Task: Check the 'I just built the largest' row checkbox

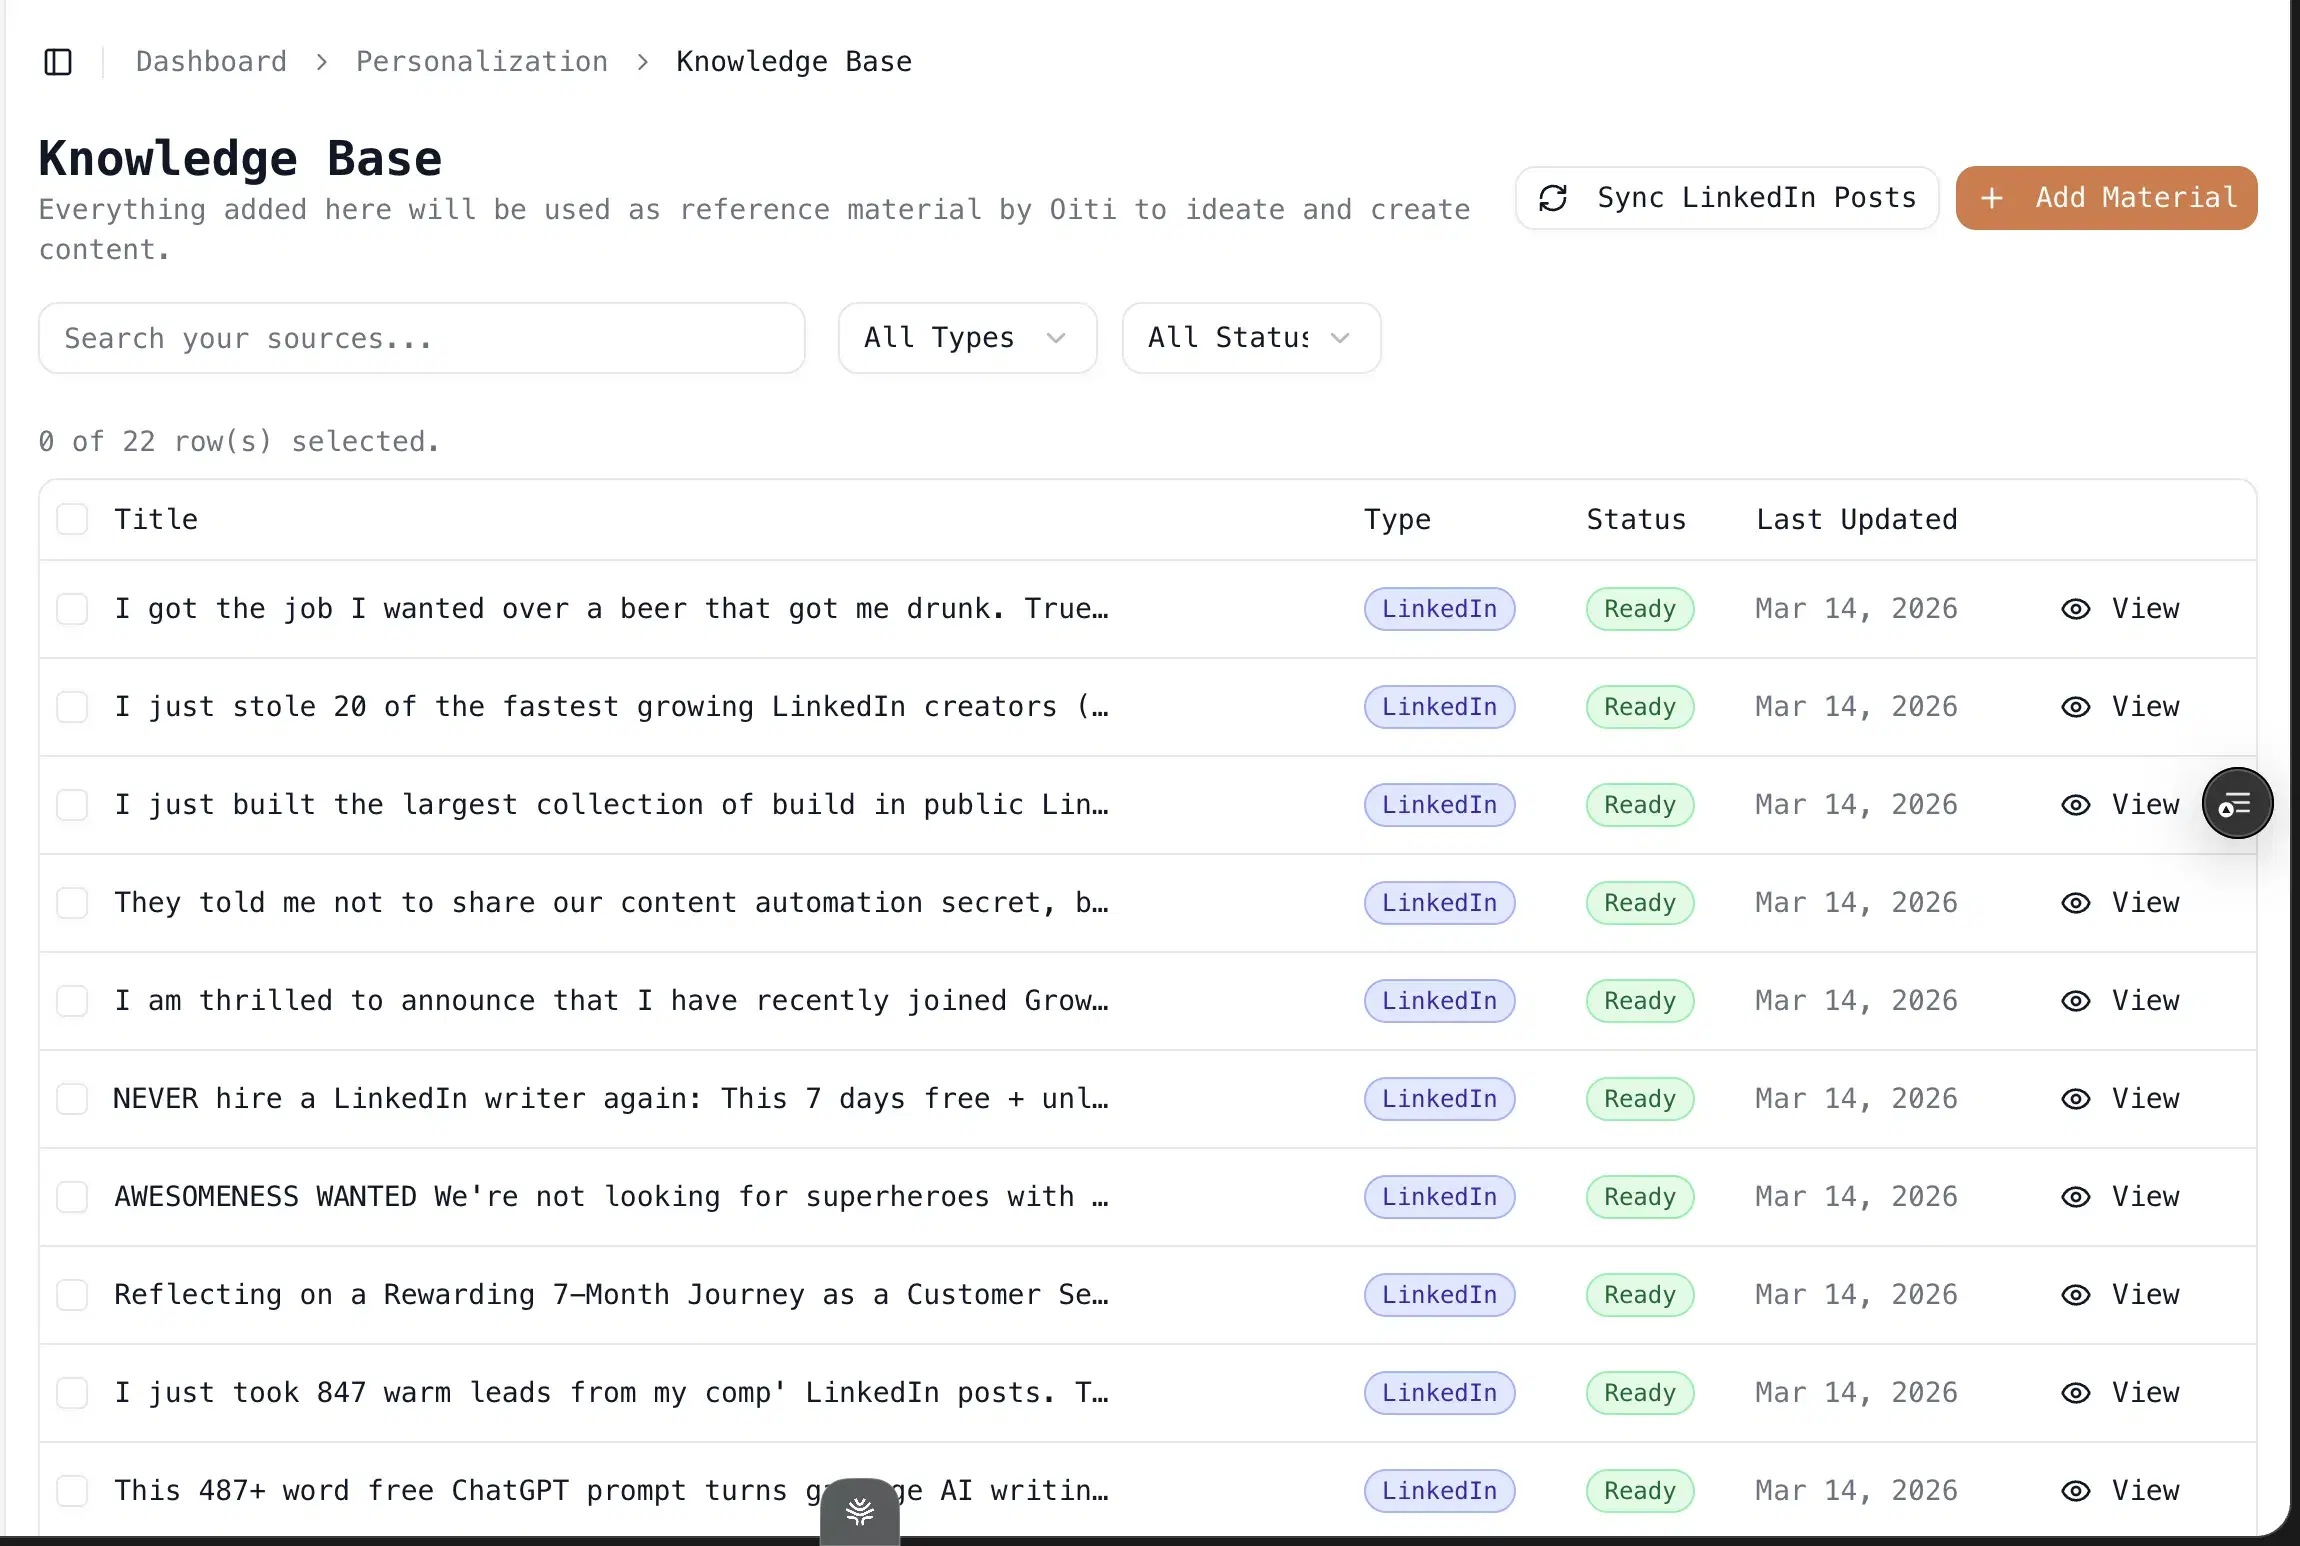Action: tap(72, 805)
